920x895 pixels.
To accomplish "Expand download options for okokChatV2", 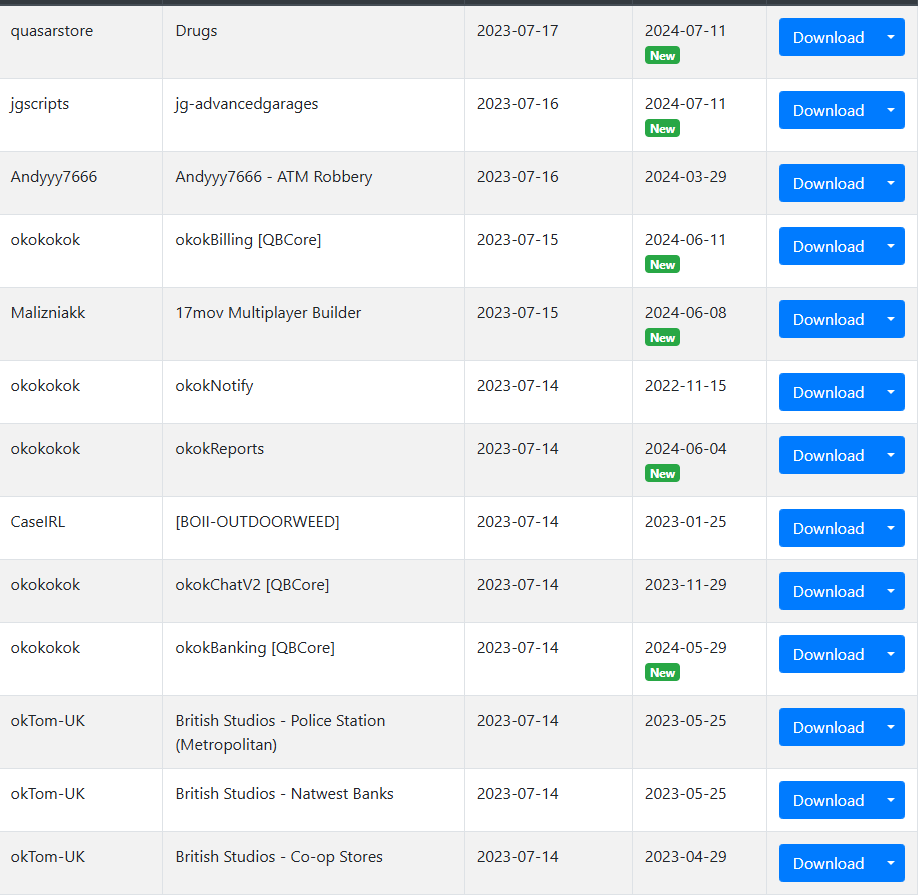I will pos(891,592).
